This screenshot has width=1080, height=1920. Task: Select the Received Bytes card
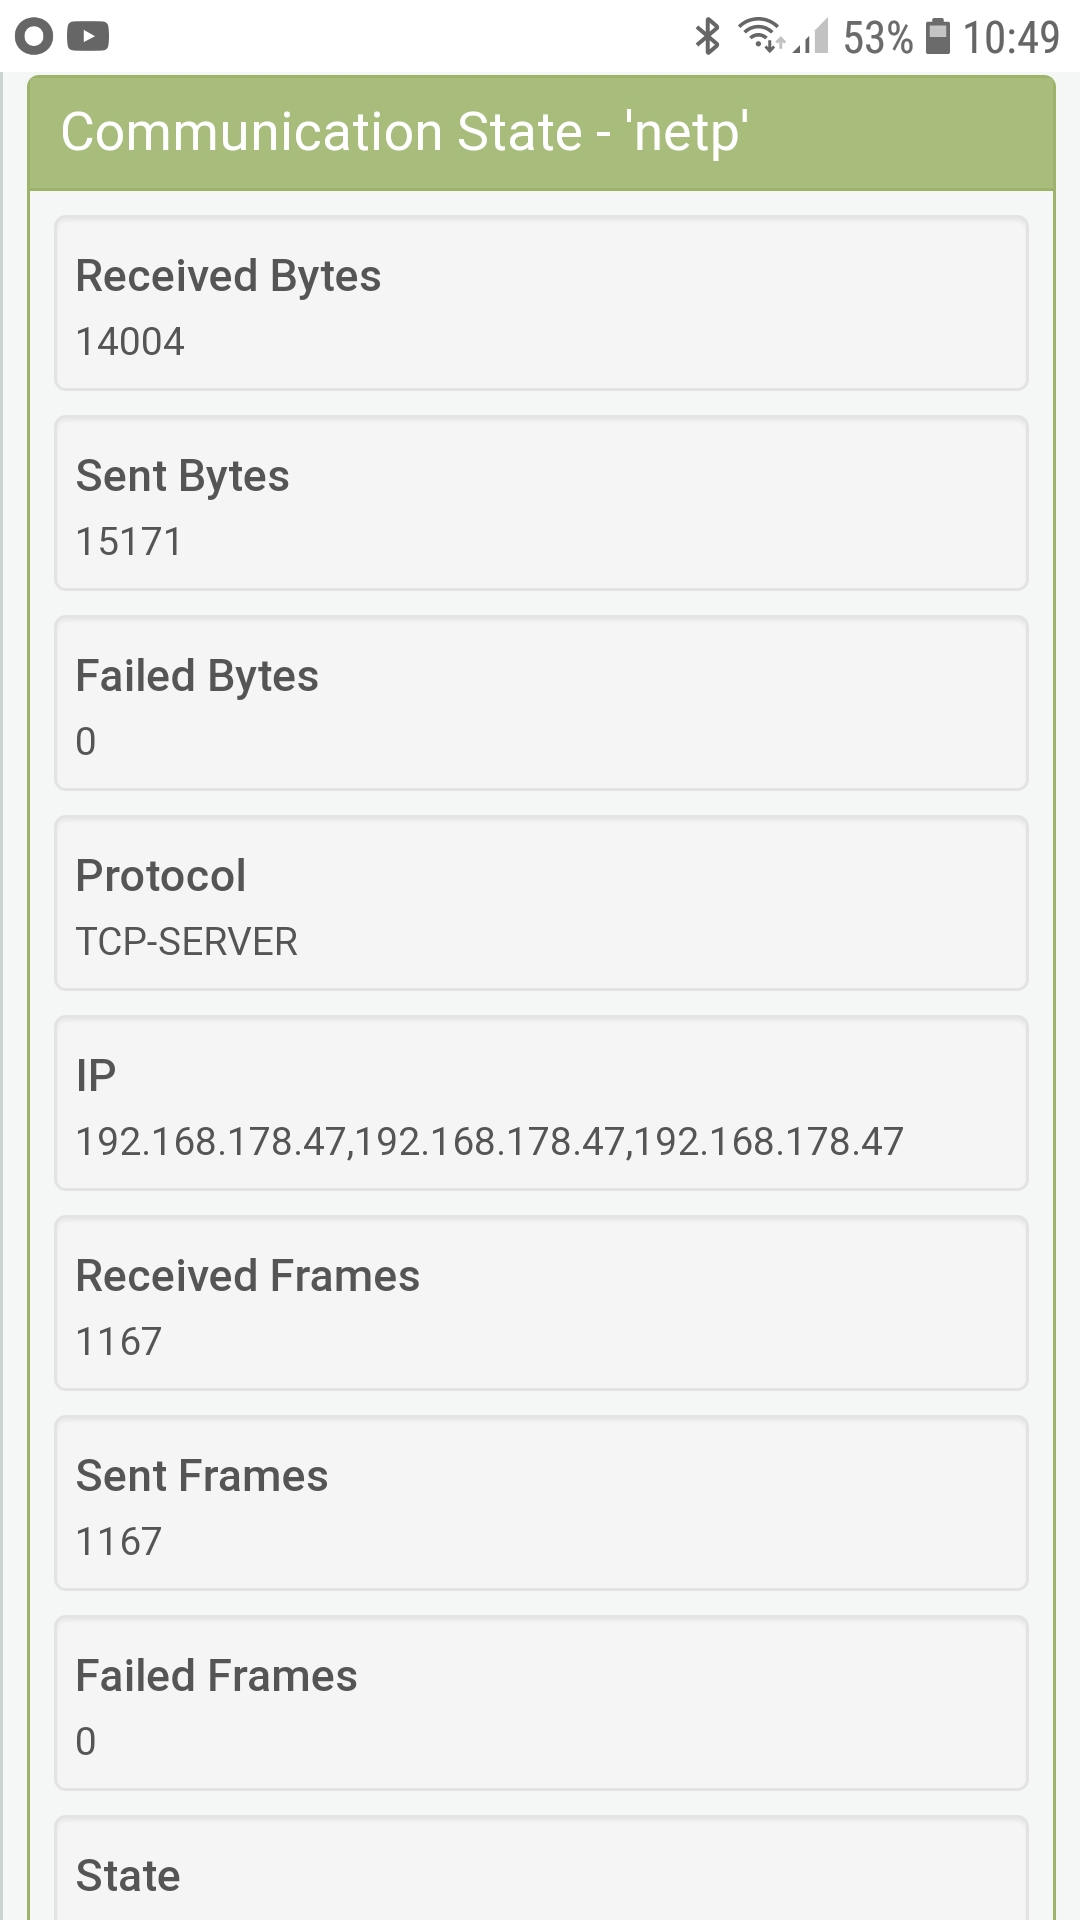(x=541, y=303)
